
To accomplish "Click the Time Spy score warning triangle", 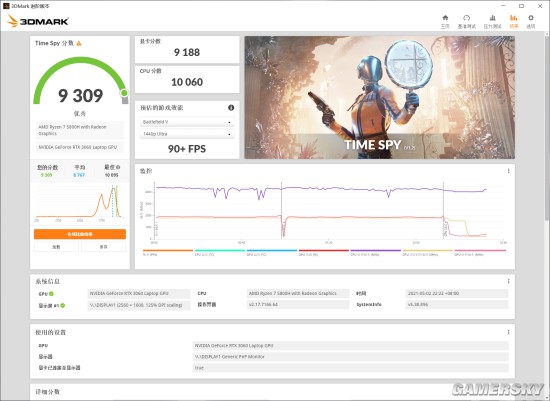I will (79, 43).
